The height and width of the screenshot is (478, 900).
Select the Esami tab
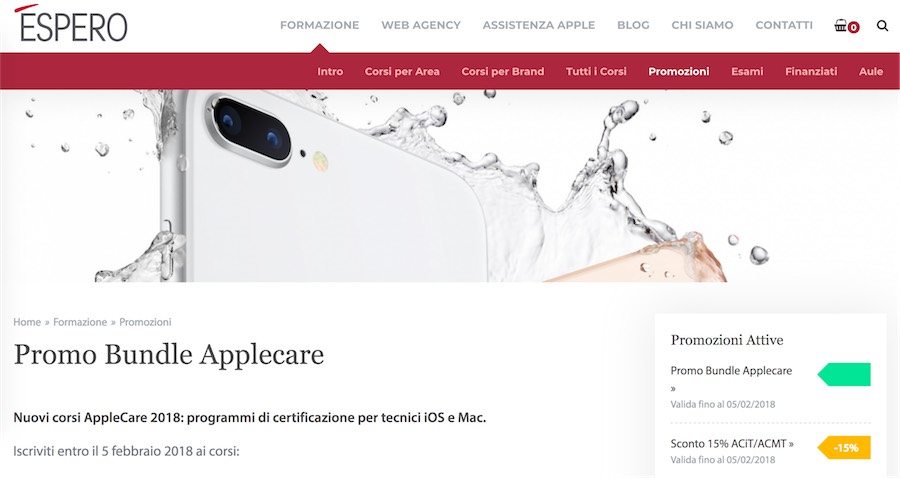coord(747,72)
